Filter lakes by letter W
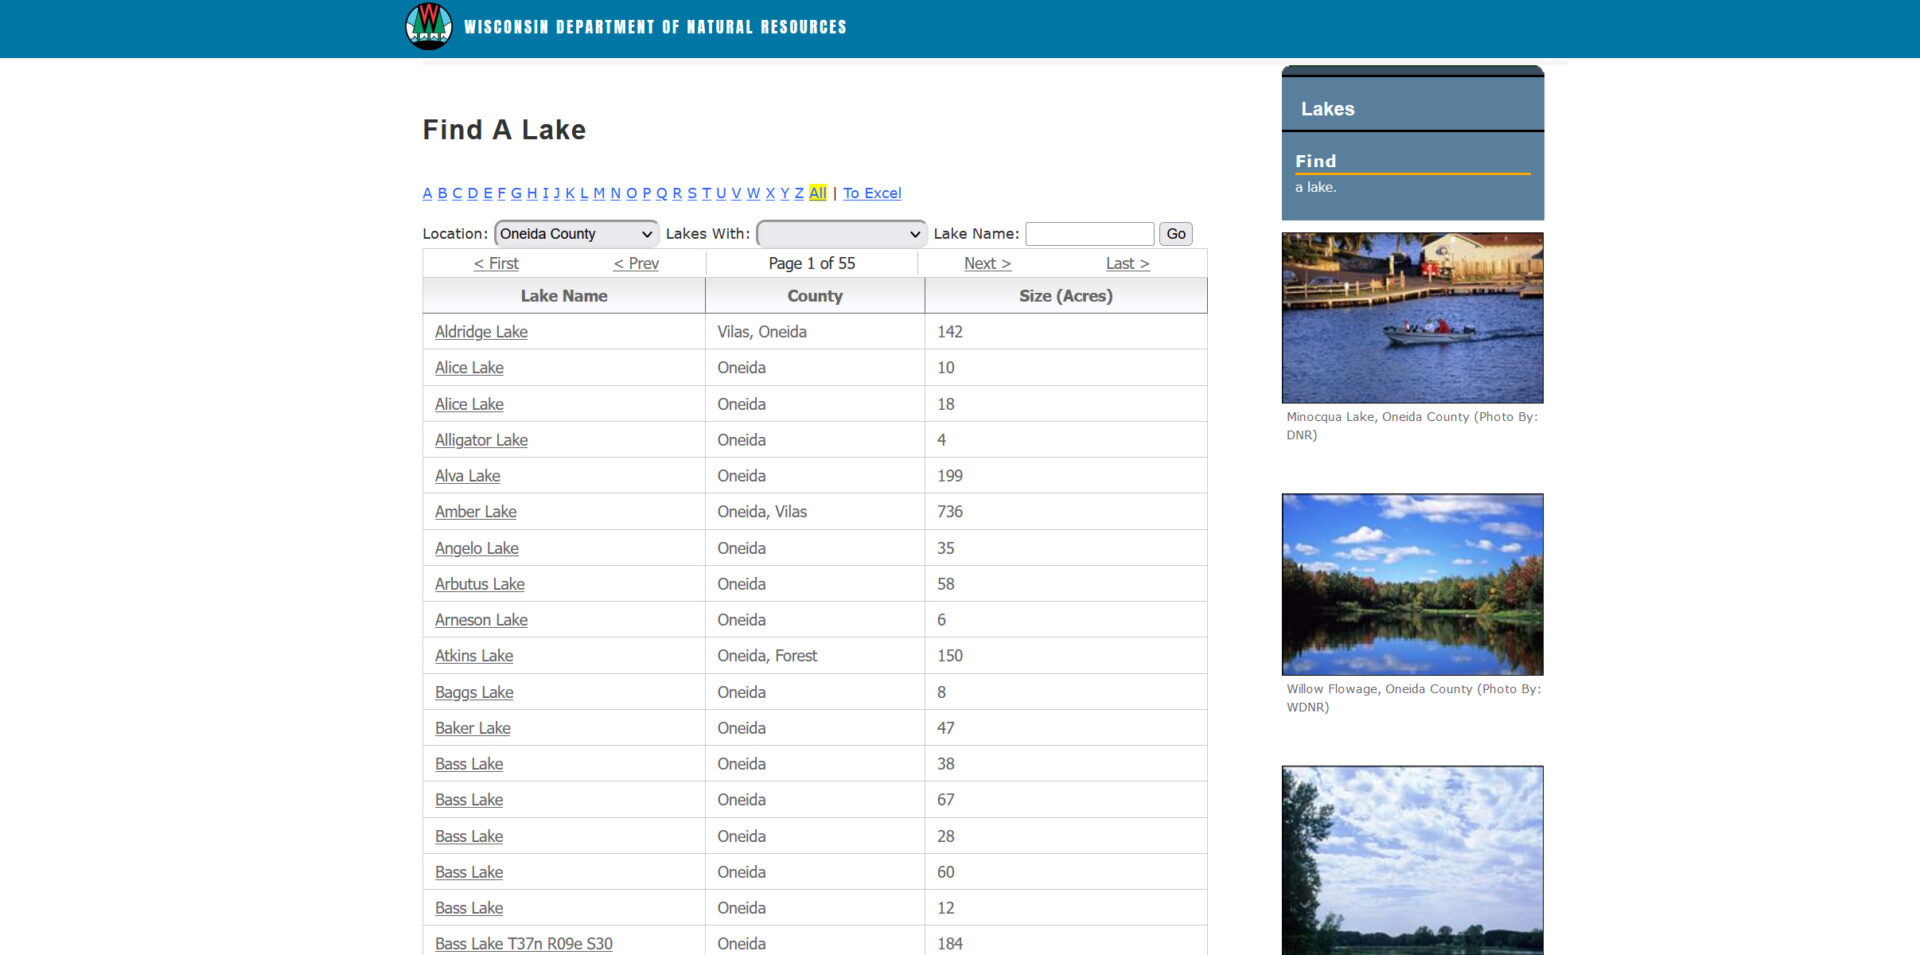This screenshot has width=1920, height=955. [x=753, y=193]
